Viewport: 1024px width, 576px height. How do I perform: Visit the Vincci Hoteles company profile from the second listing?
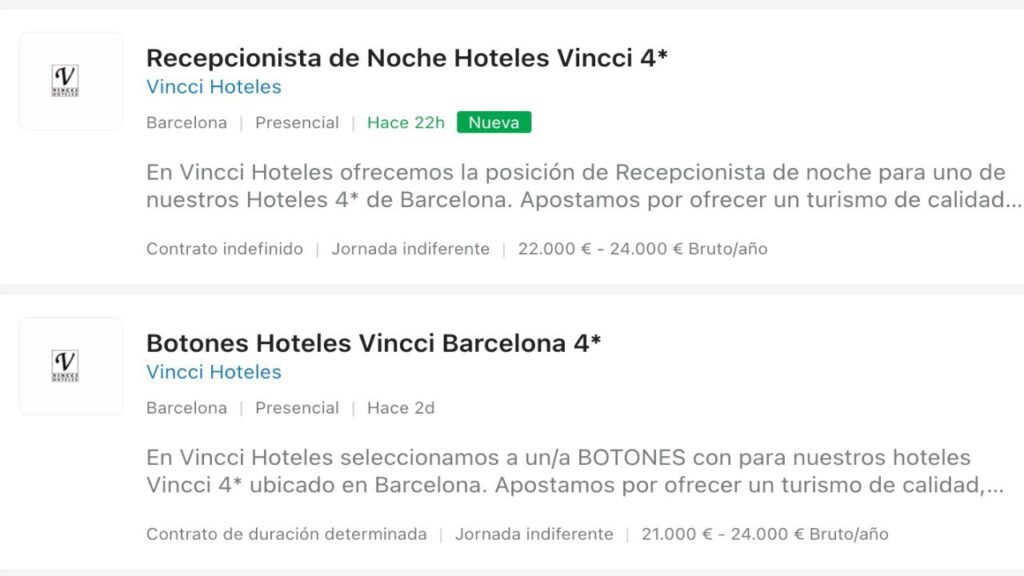213,372
